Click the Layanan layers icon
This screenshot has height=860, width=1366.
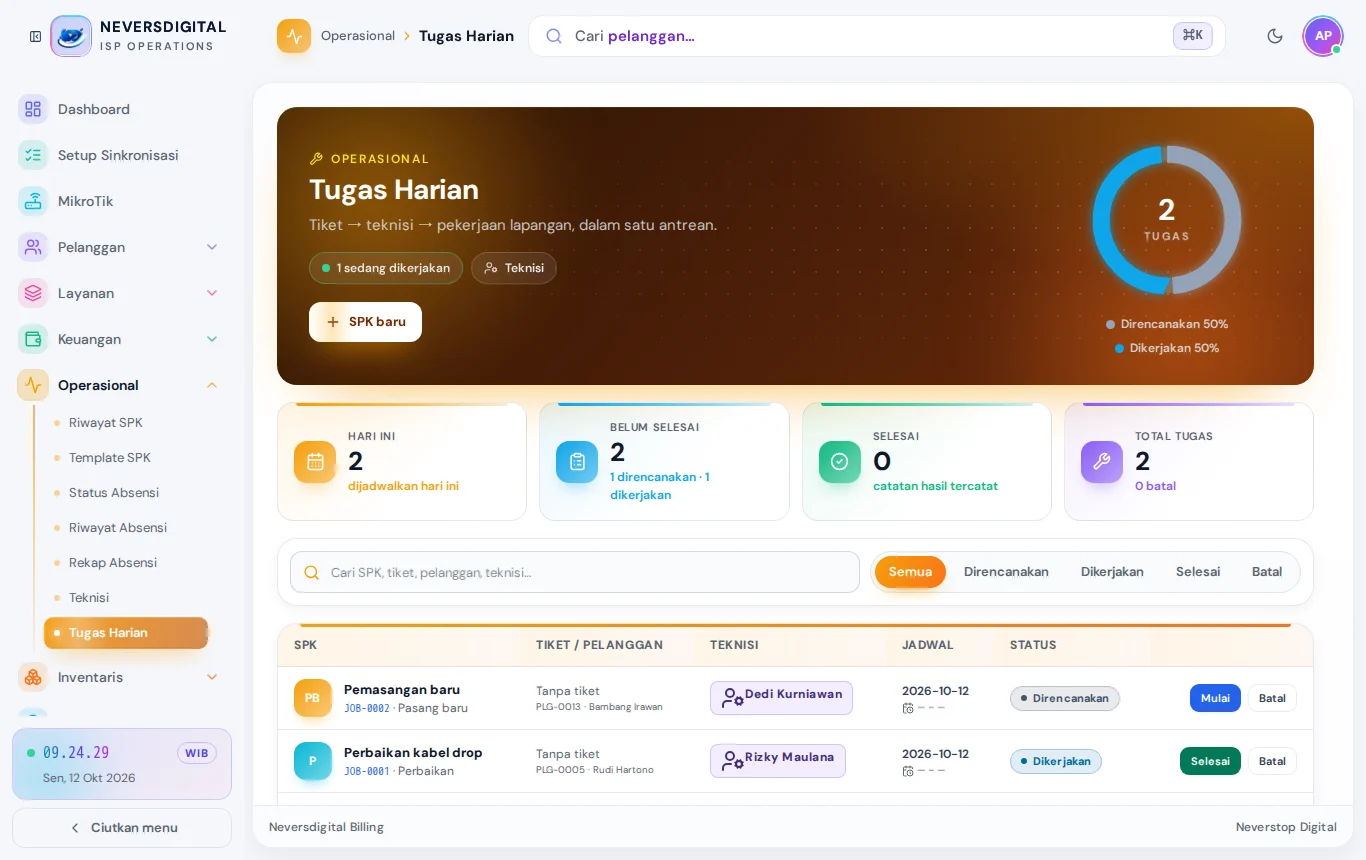coord(33,293)
